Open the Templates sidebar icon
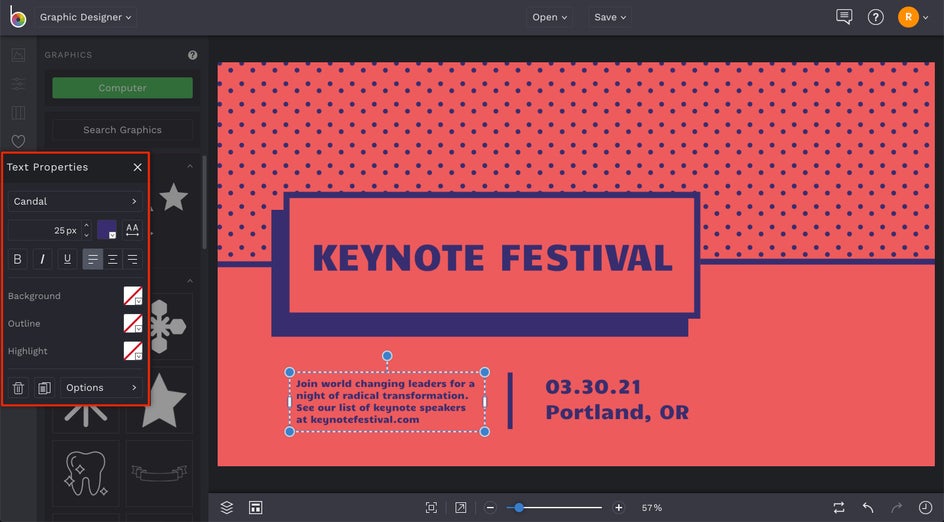 coord(18,113)
